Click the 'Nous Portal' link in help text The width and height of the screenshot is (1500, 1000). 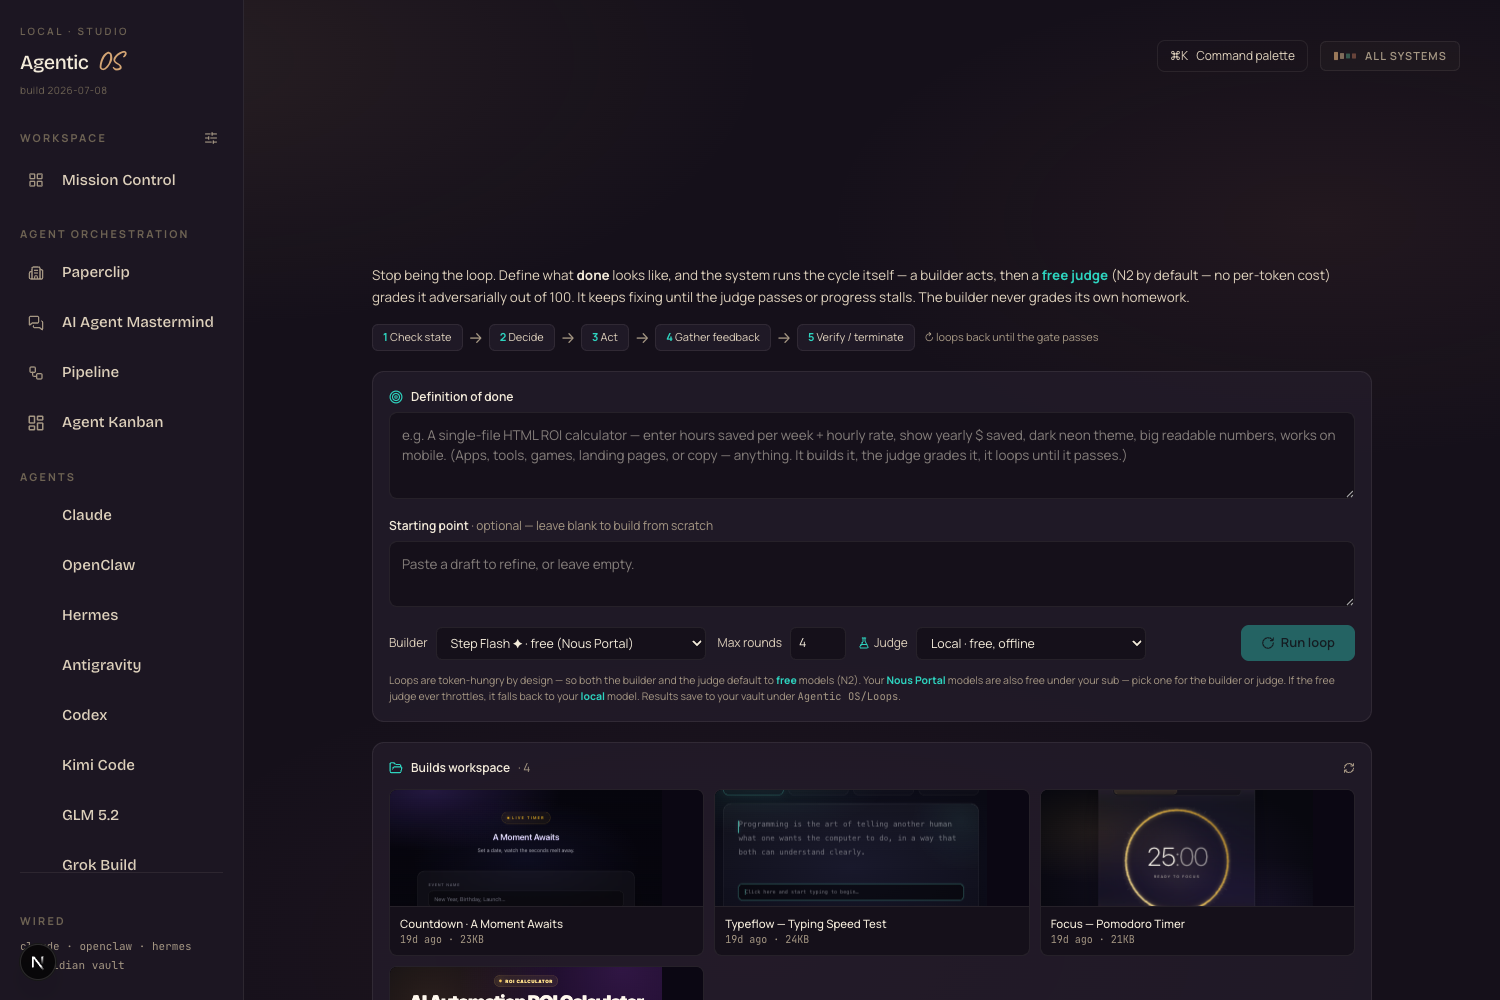916,680
